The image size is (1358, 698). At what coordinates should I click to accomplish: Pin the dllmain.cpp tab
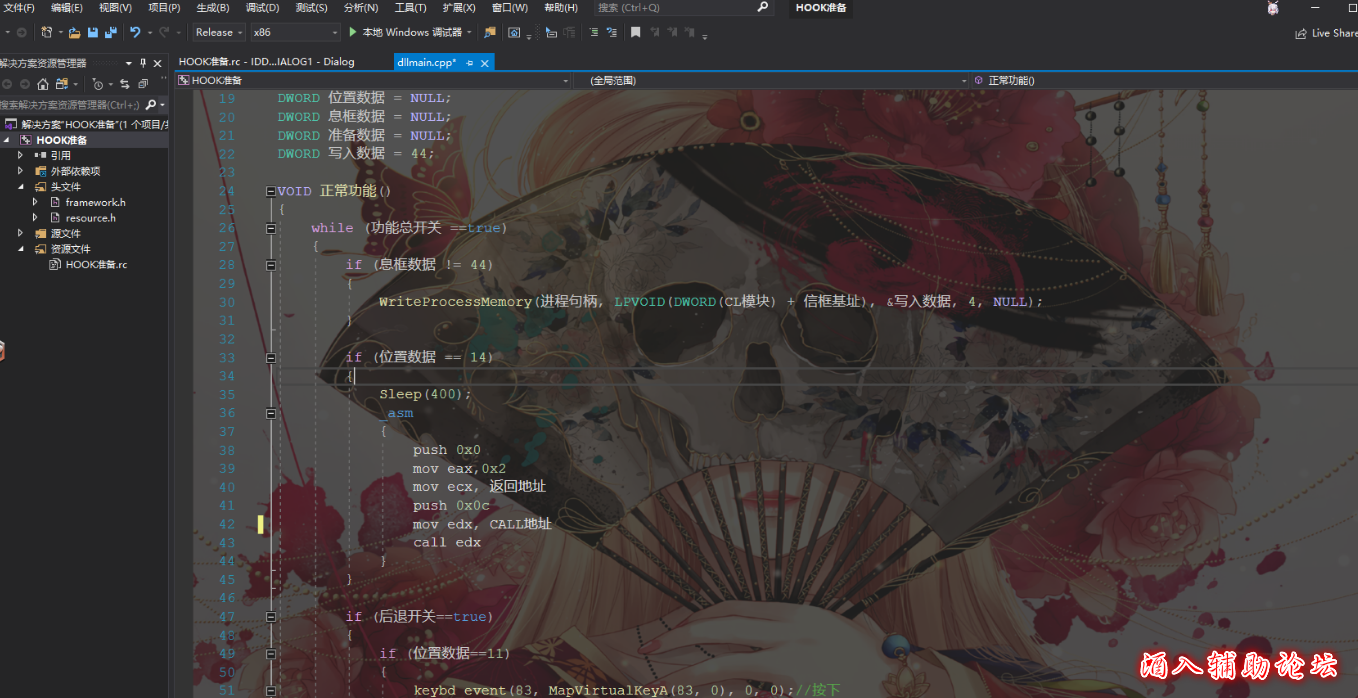(x=470, y=62)
